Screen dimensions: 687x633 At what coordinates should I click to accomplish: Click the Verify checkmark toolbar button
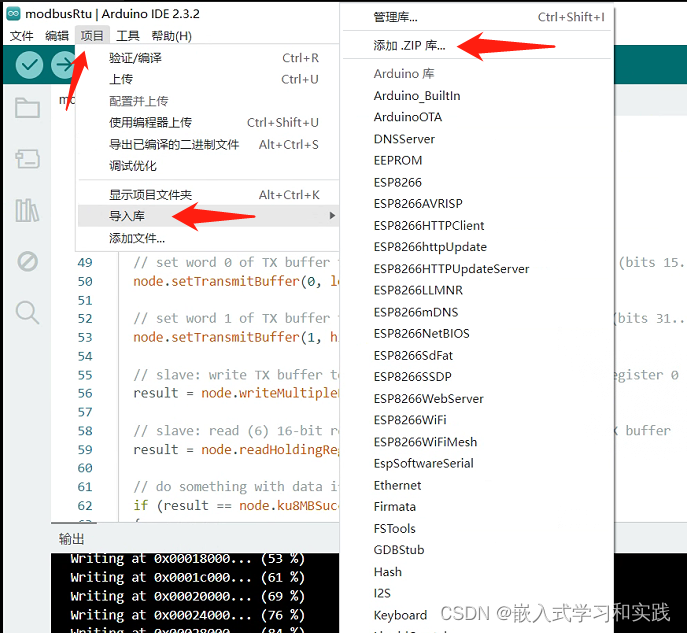tap(29, 65)
